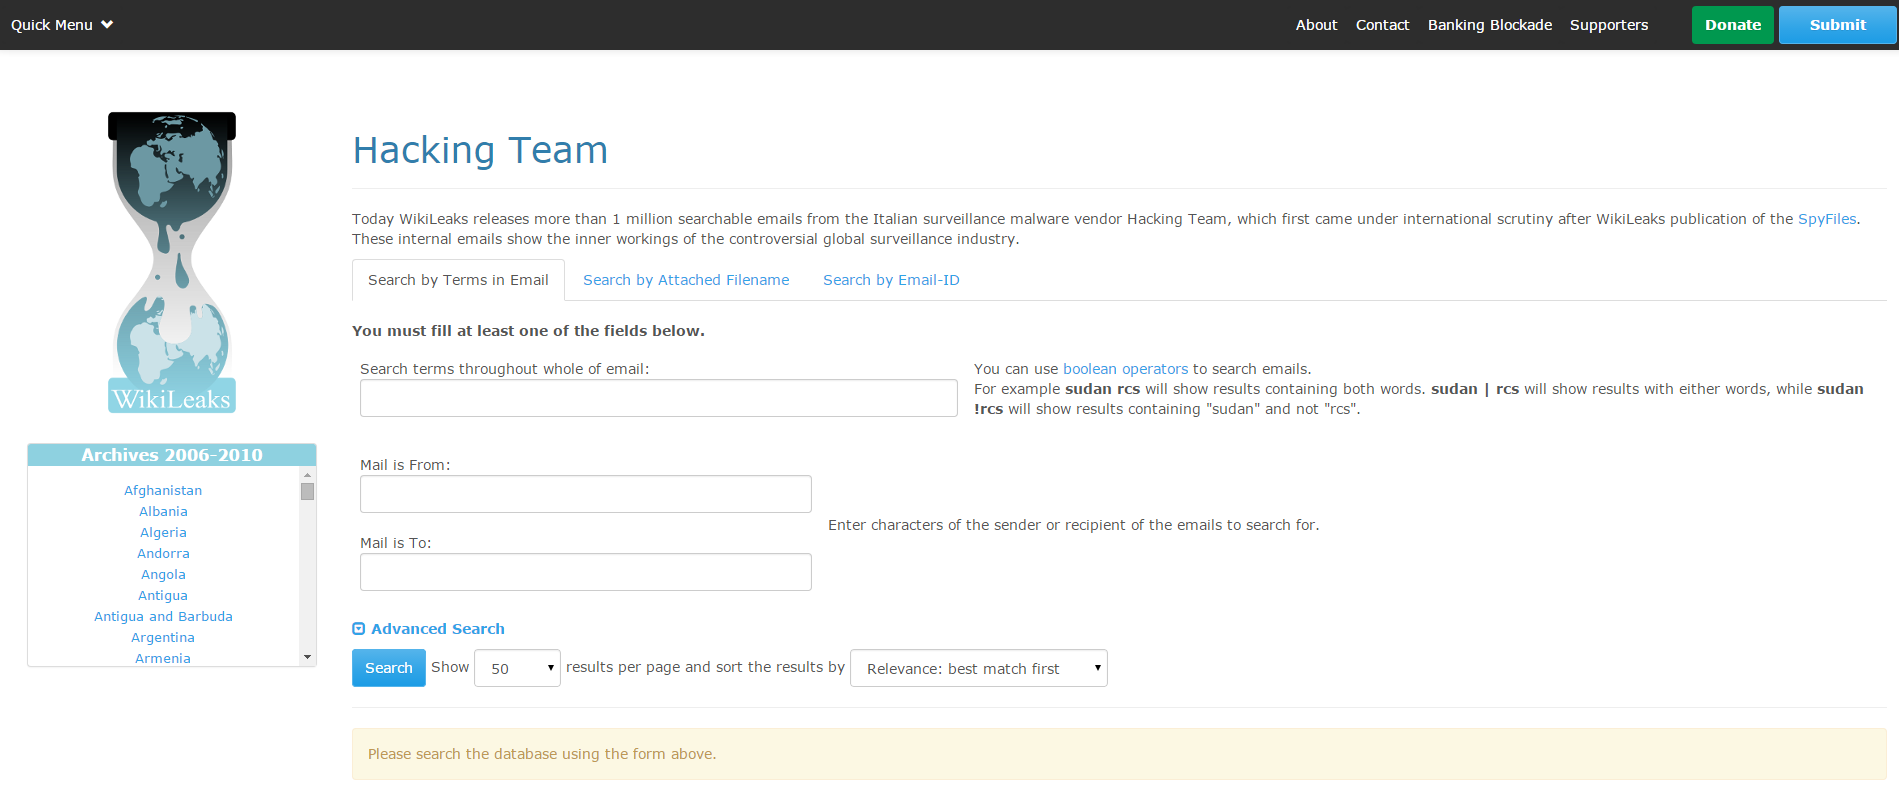Click the blue Submit button
The image size is (1899, 791).
coord(1838,25)
